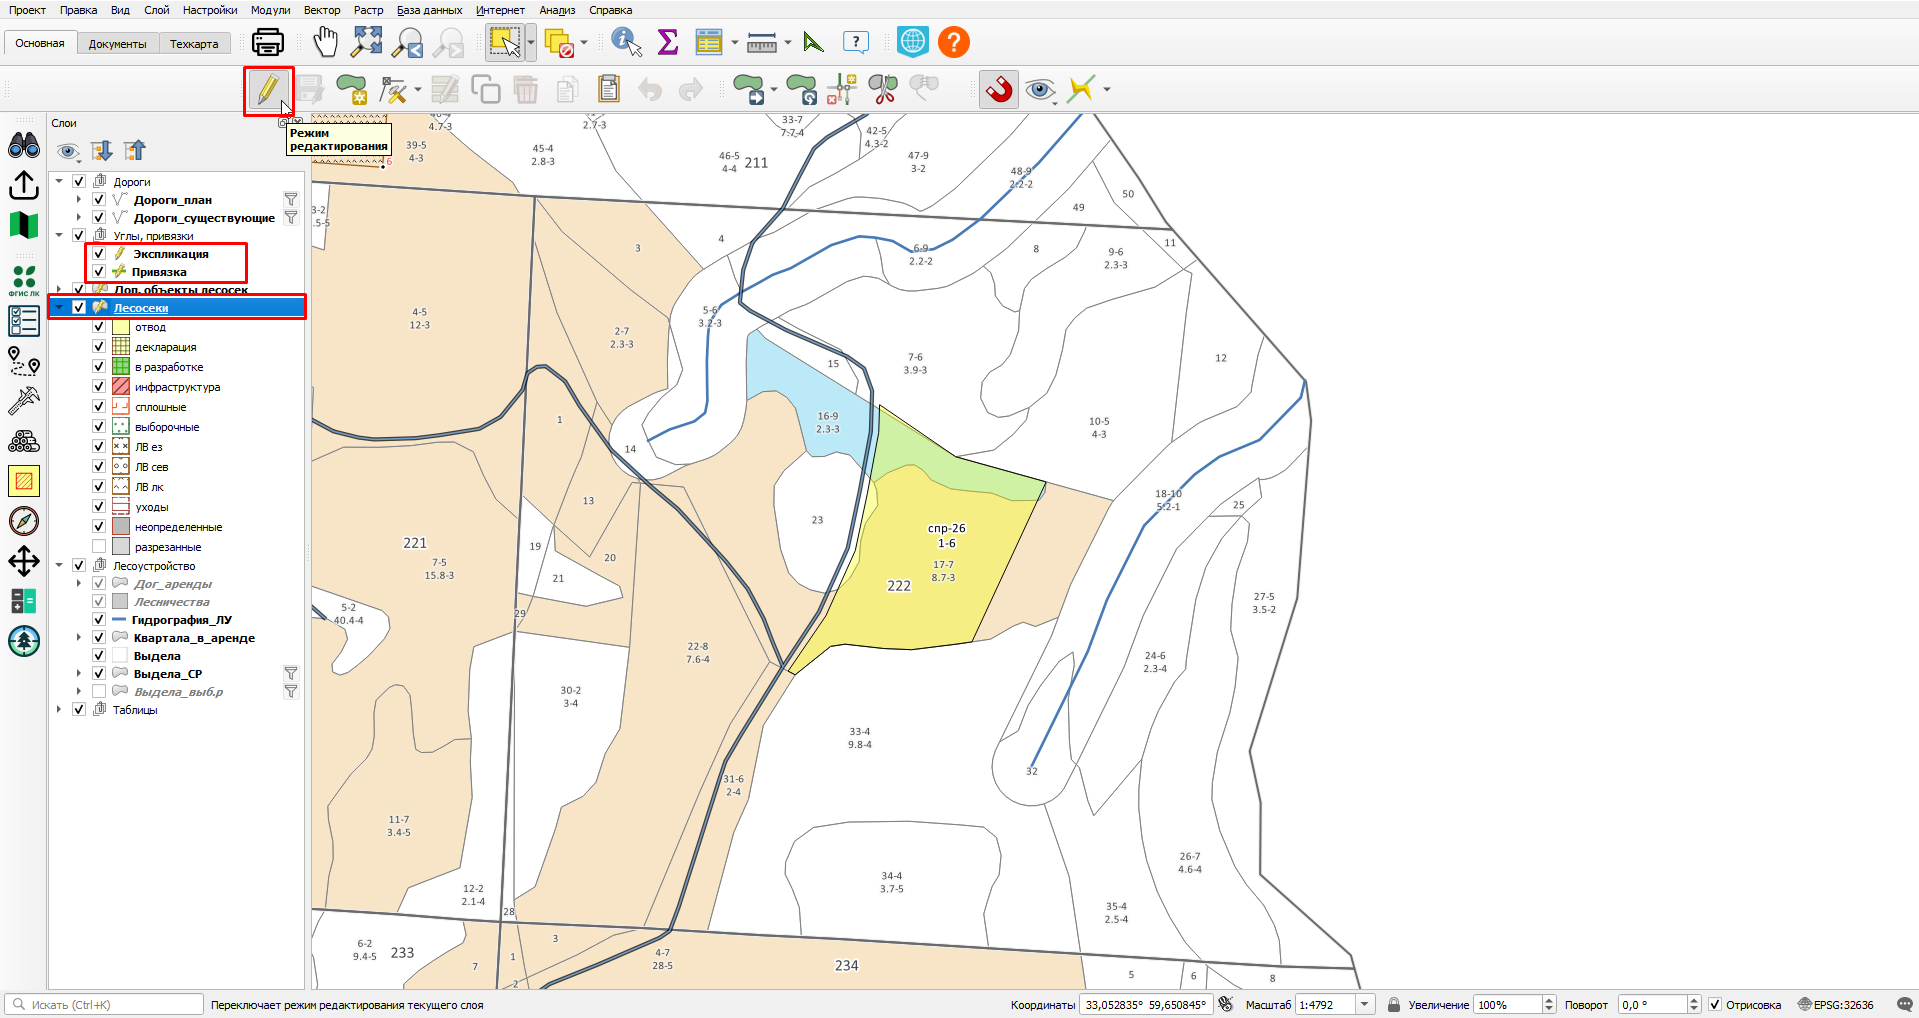Toggle editing mode with the pencil icon
The height and width of the screenshot is (1018, 1919).
pos(268,90)
